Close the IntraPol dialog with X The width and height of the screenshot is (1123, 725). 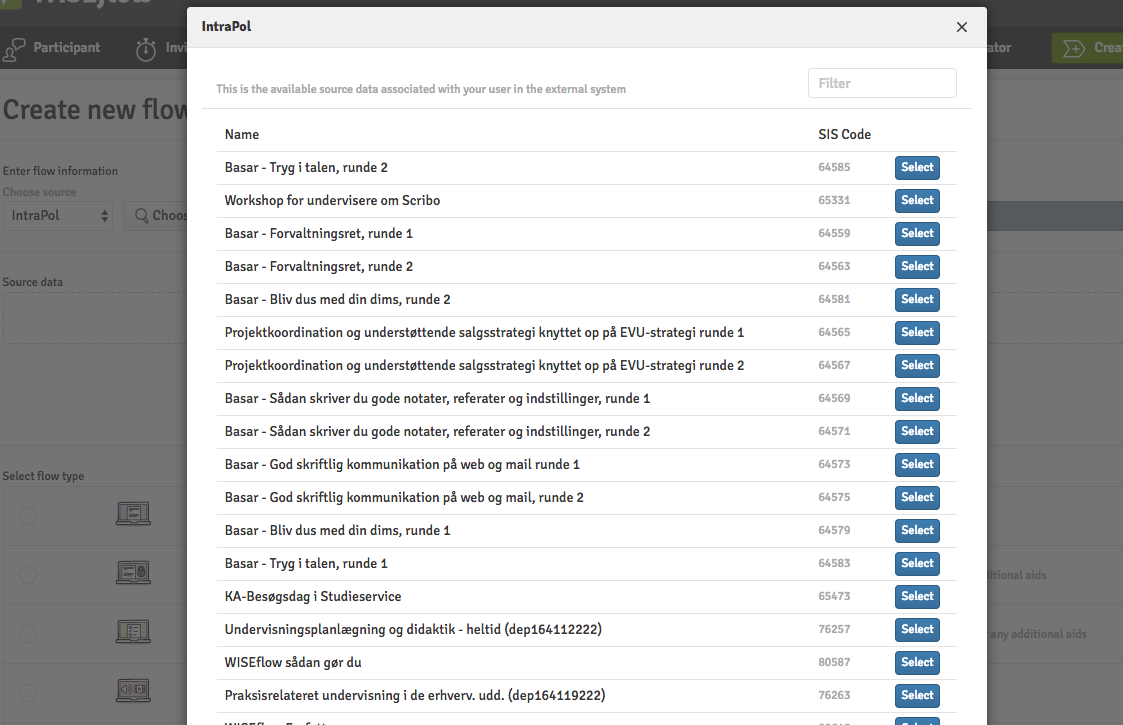[x=961, y=27]
